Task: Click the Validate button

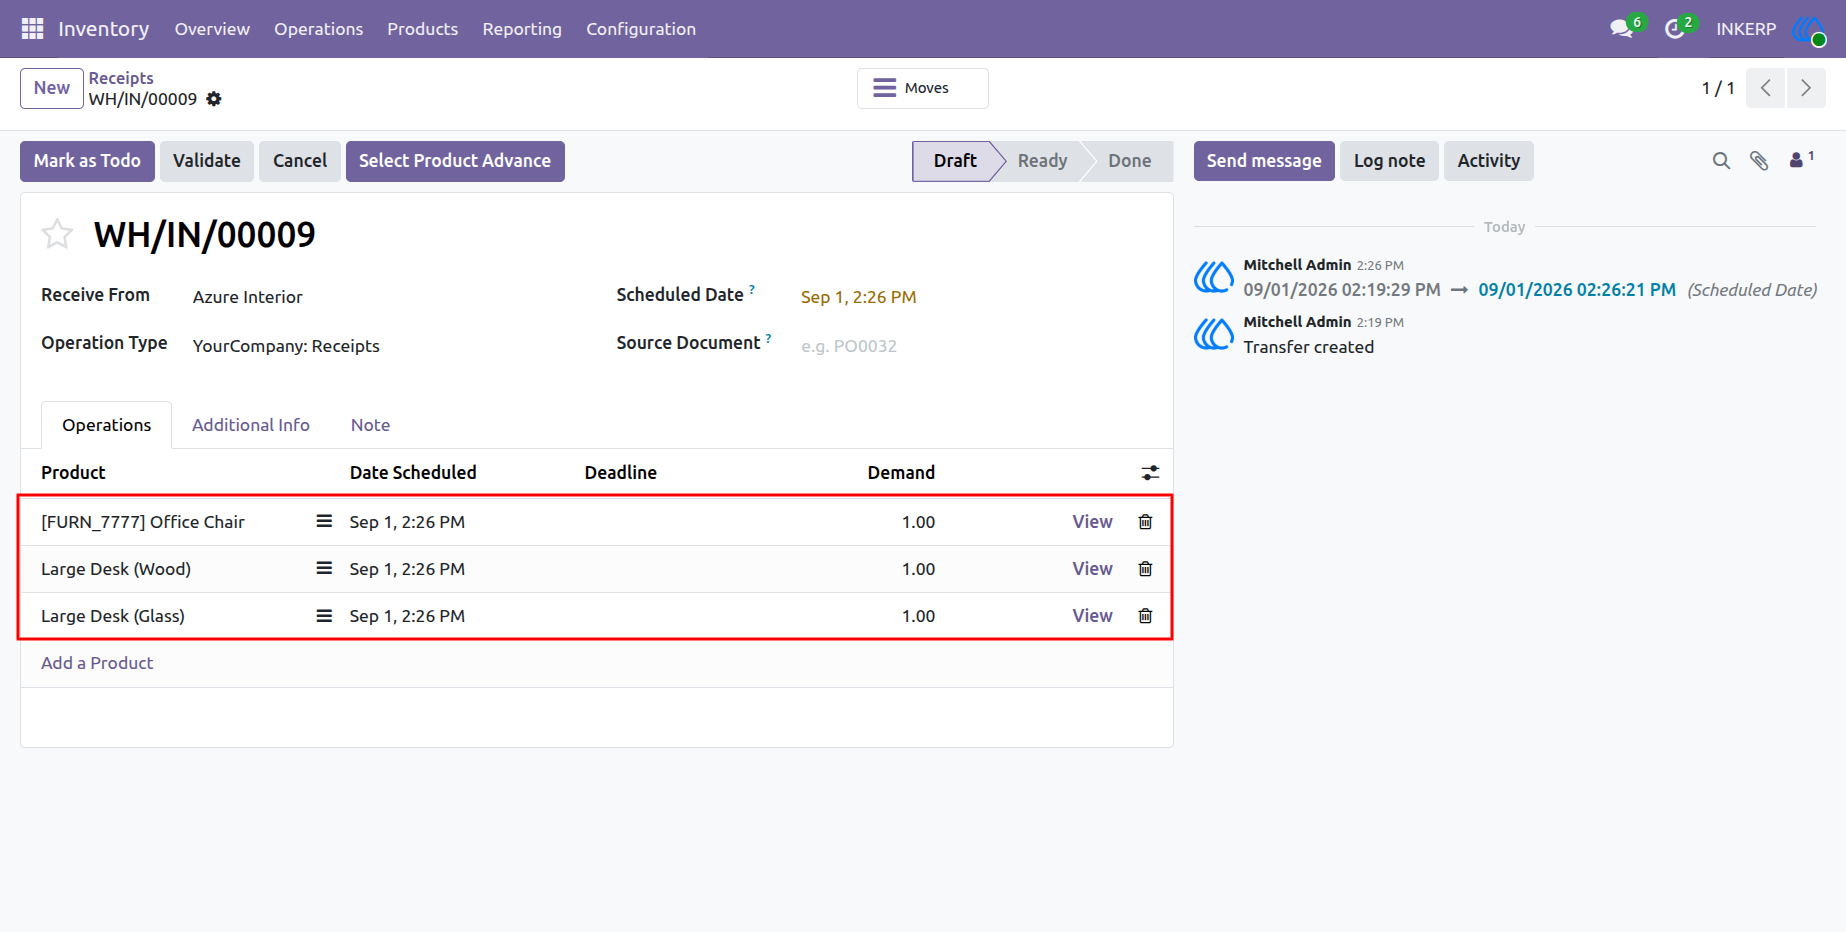Action: [207, 161]
